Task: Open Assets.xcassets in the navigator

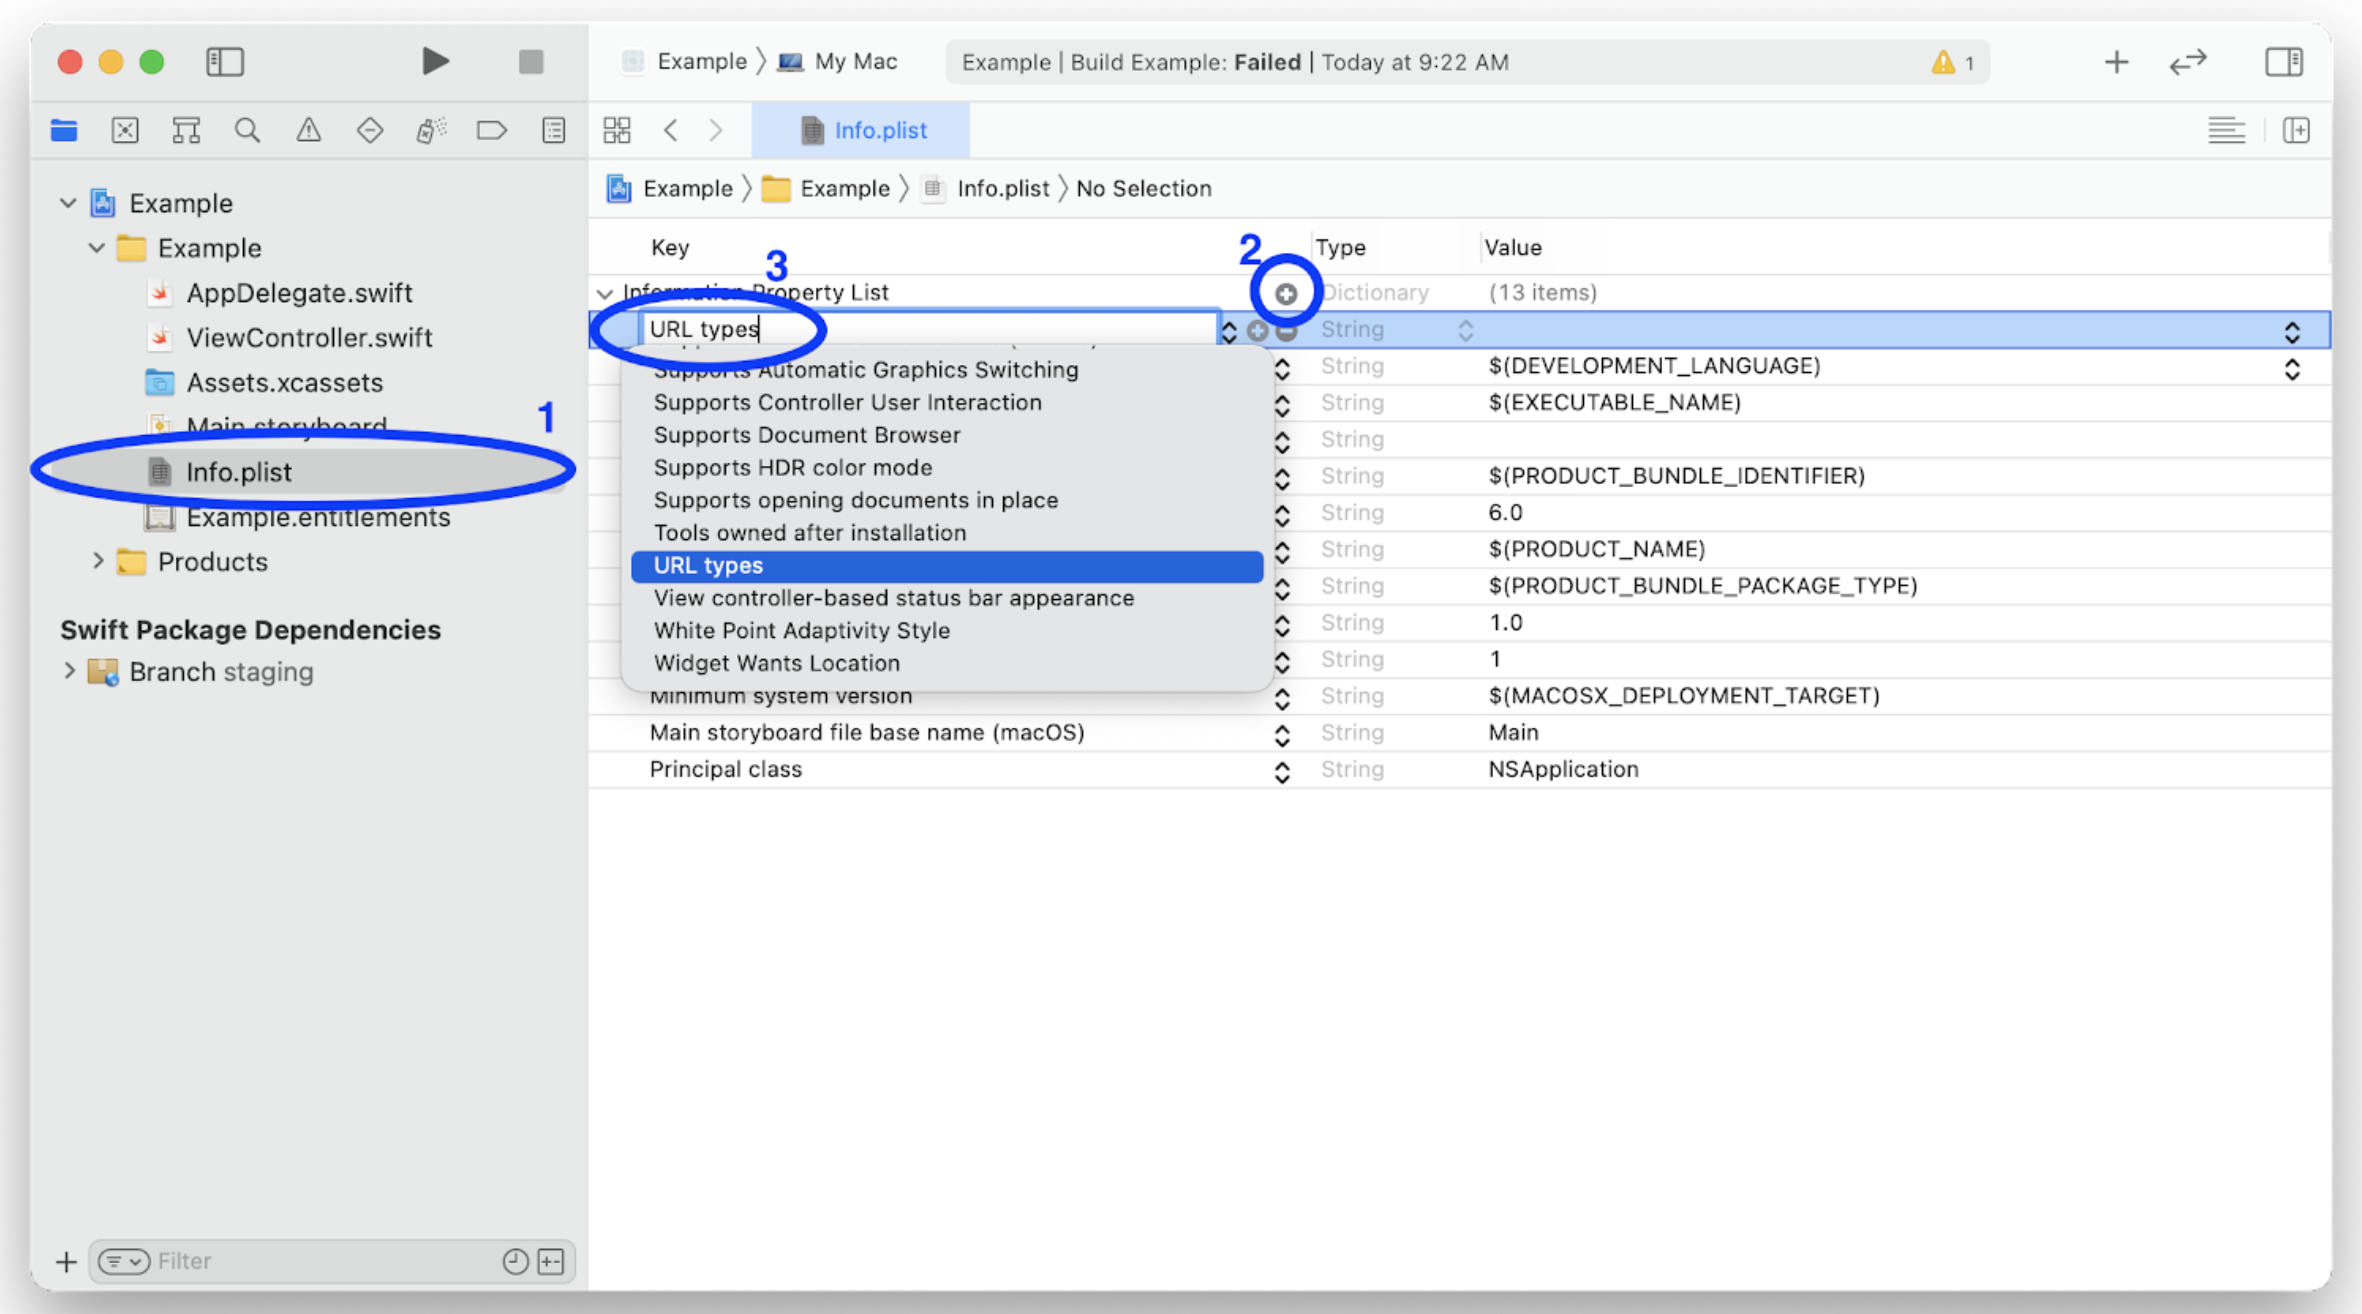Action: (284, 382)
